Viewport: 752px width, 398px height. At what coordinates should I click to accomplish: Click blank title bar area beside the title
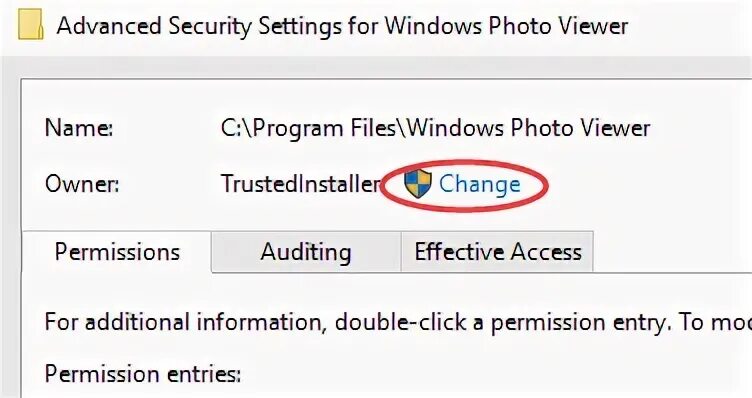(690, 26)
